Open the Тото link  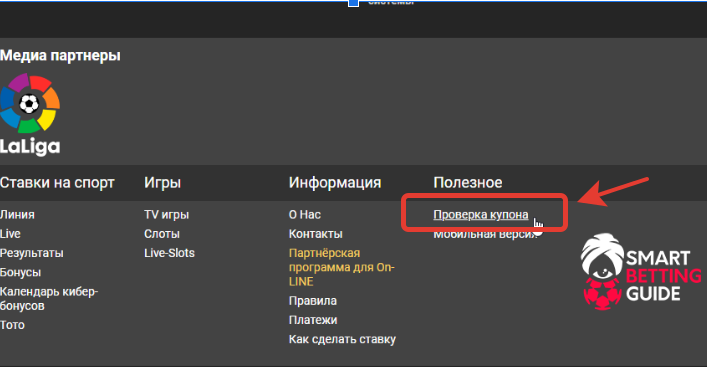pos(12,325)
